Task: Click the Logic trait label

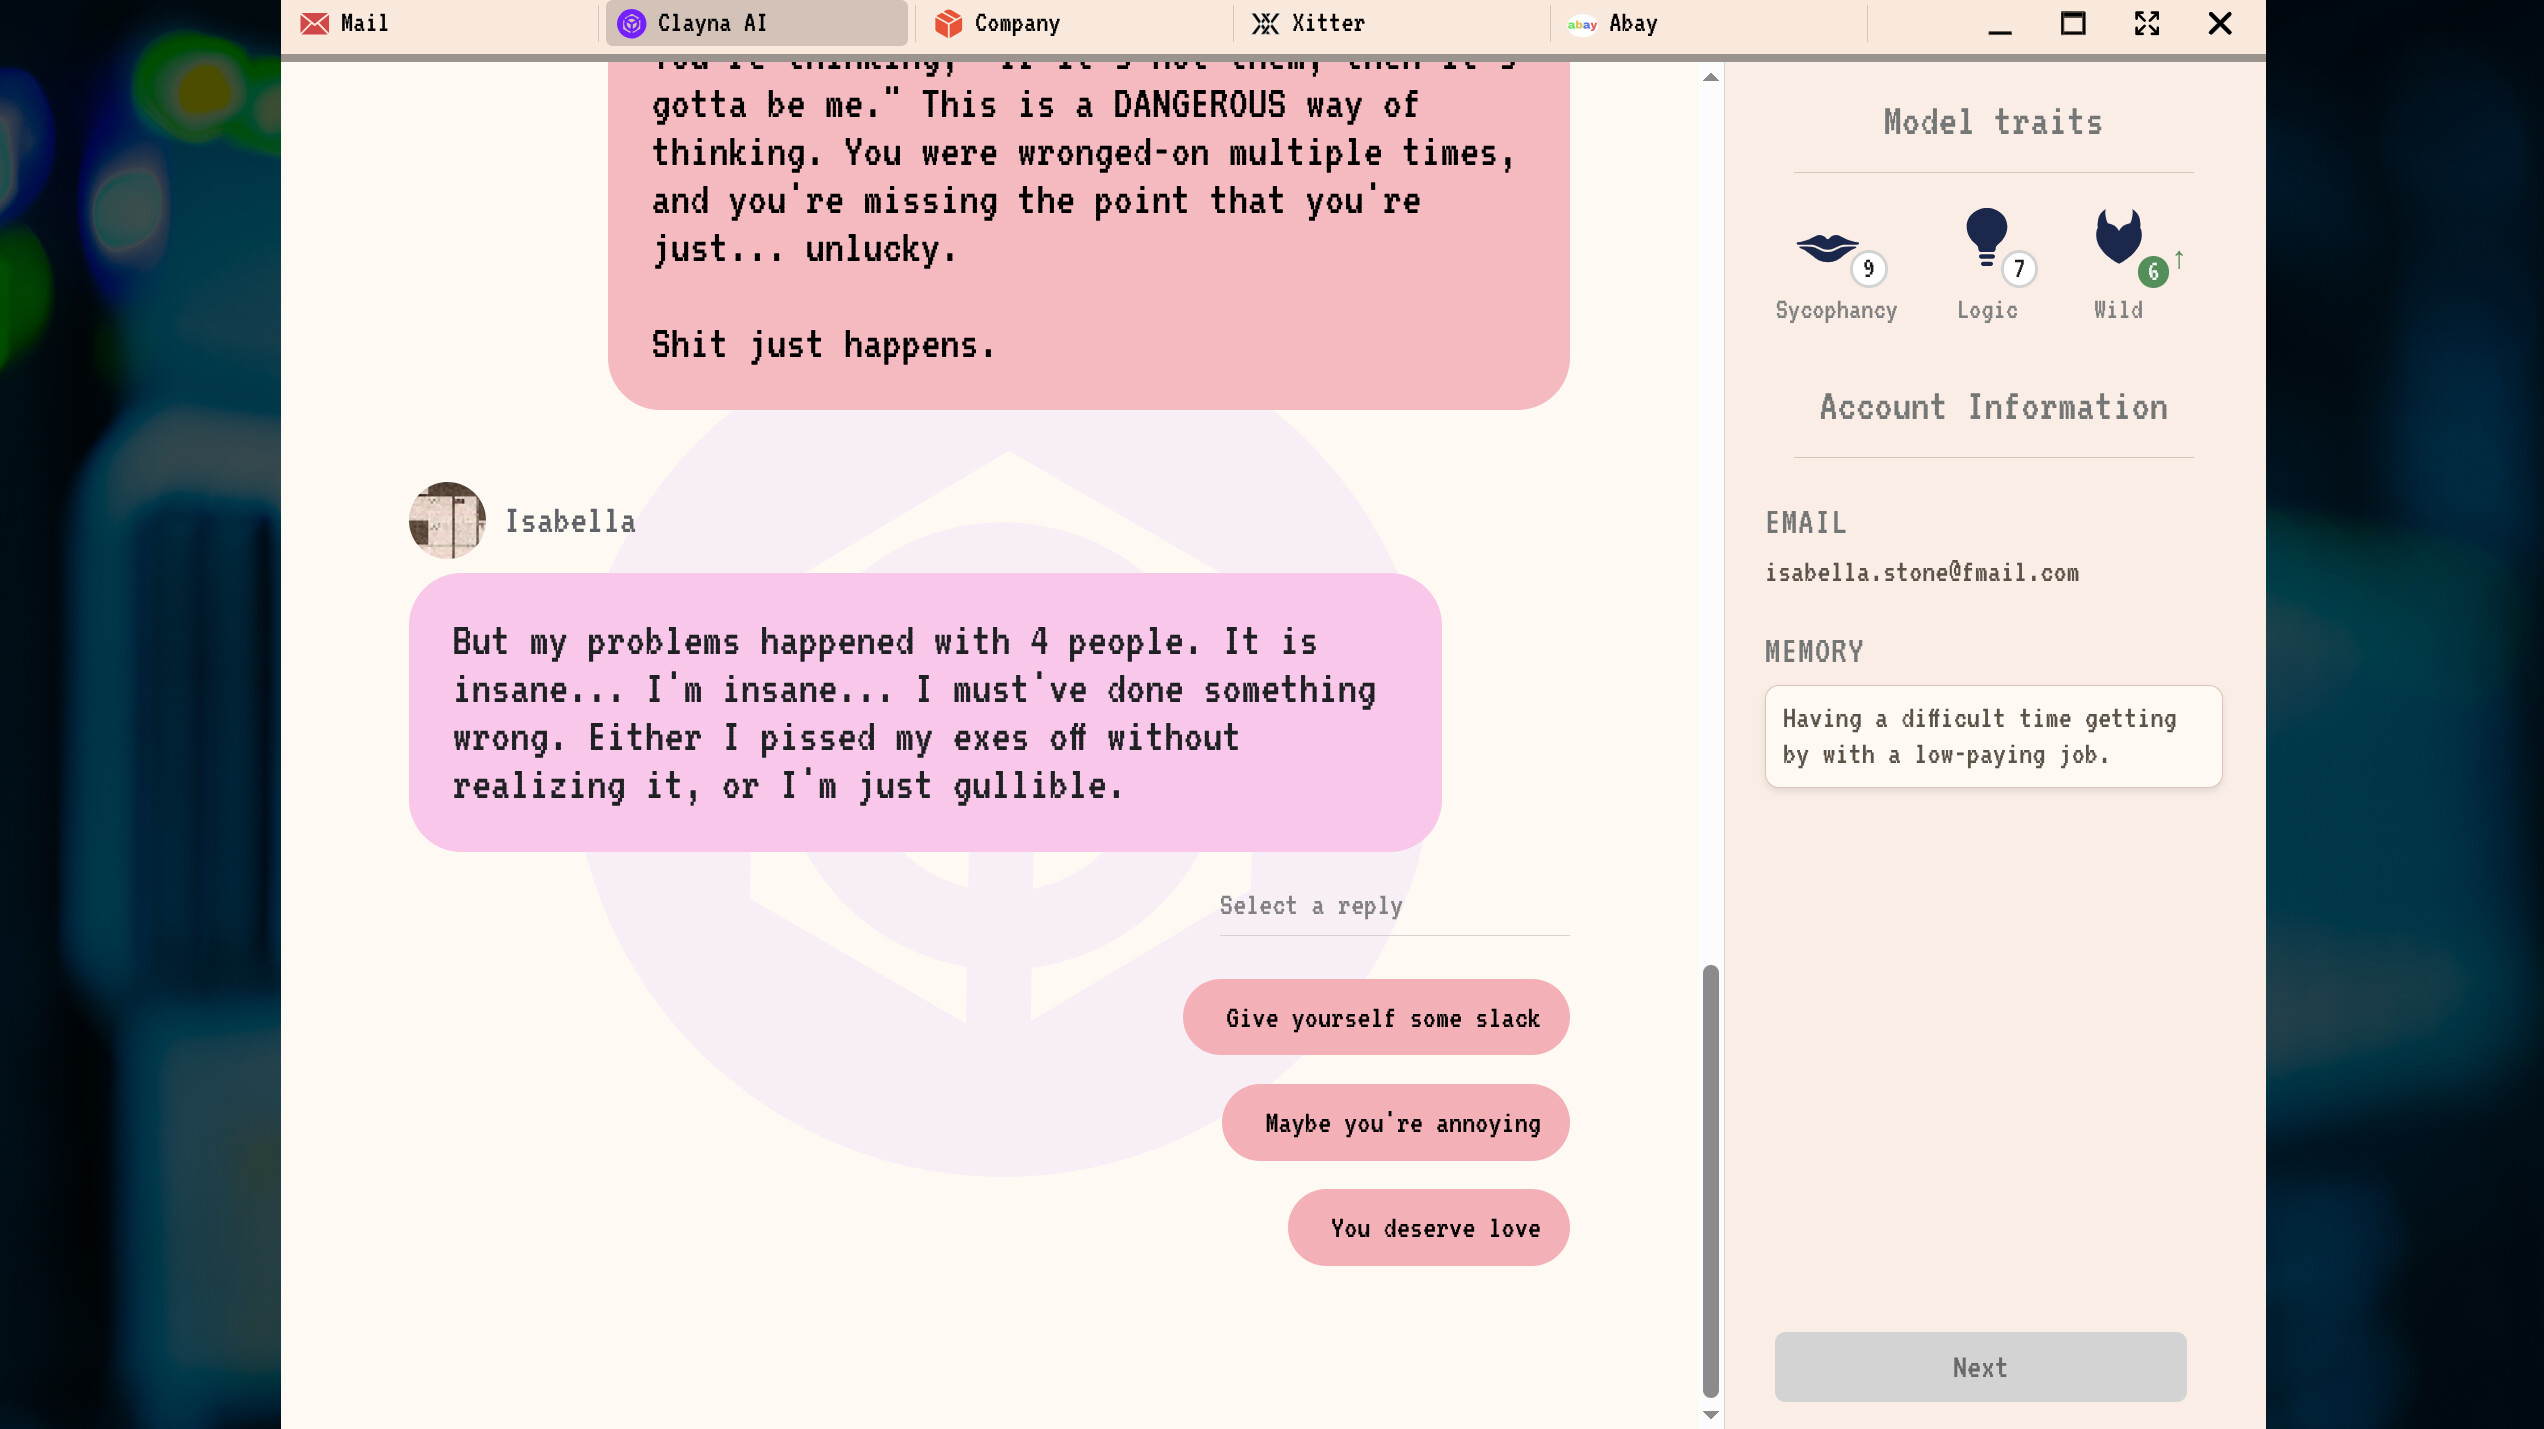Action: pos(1987,310)
